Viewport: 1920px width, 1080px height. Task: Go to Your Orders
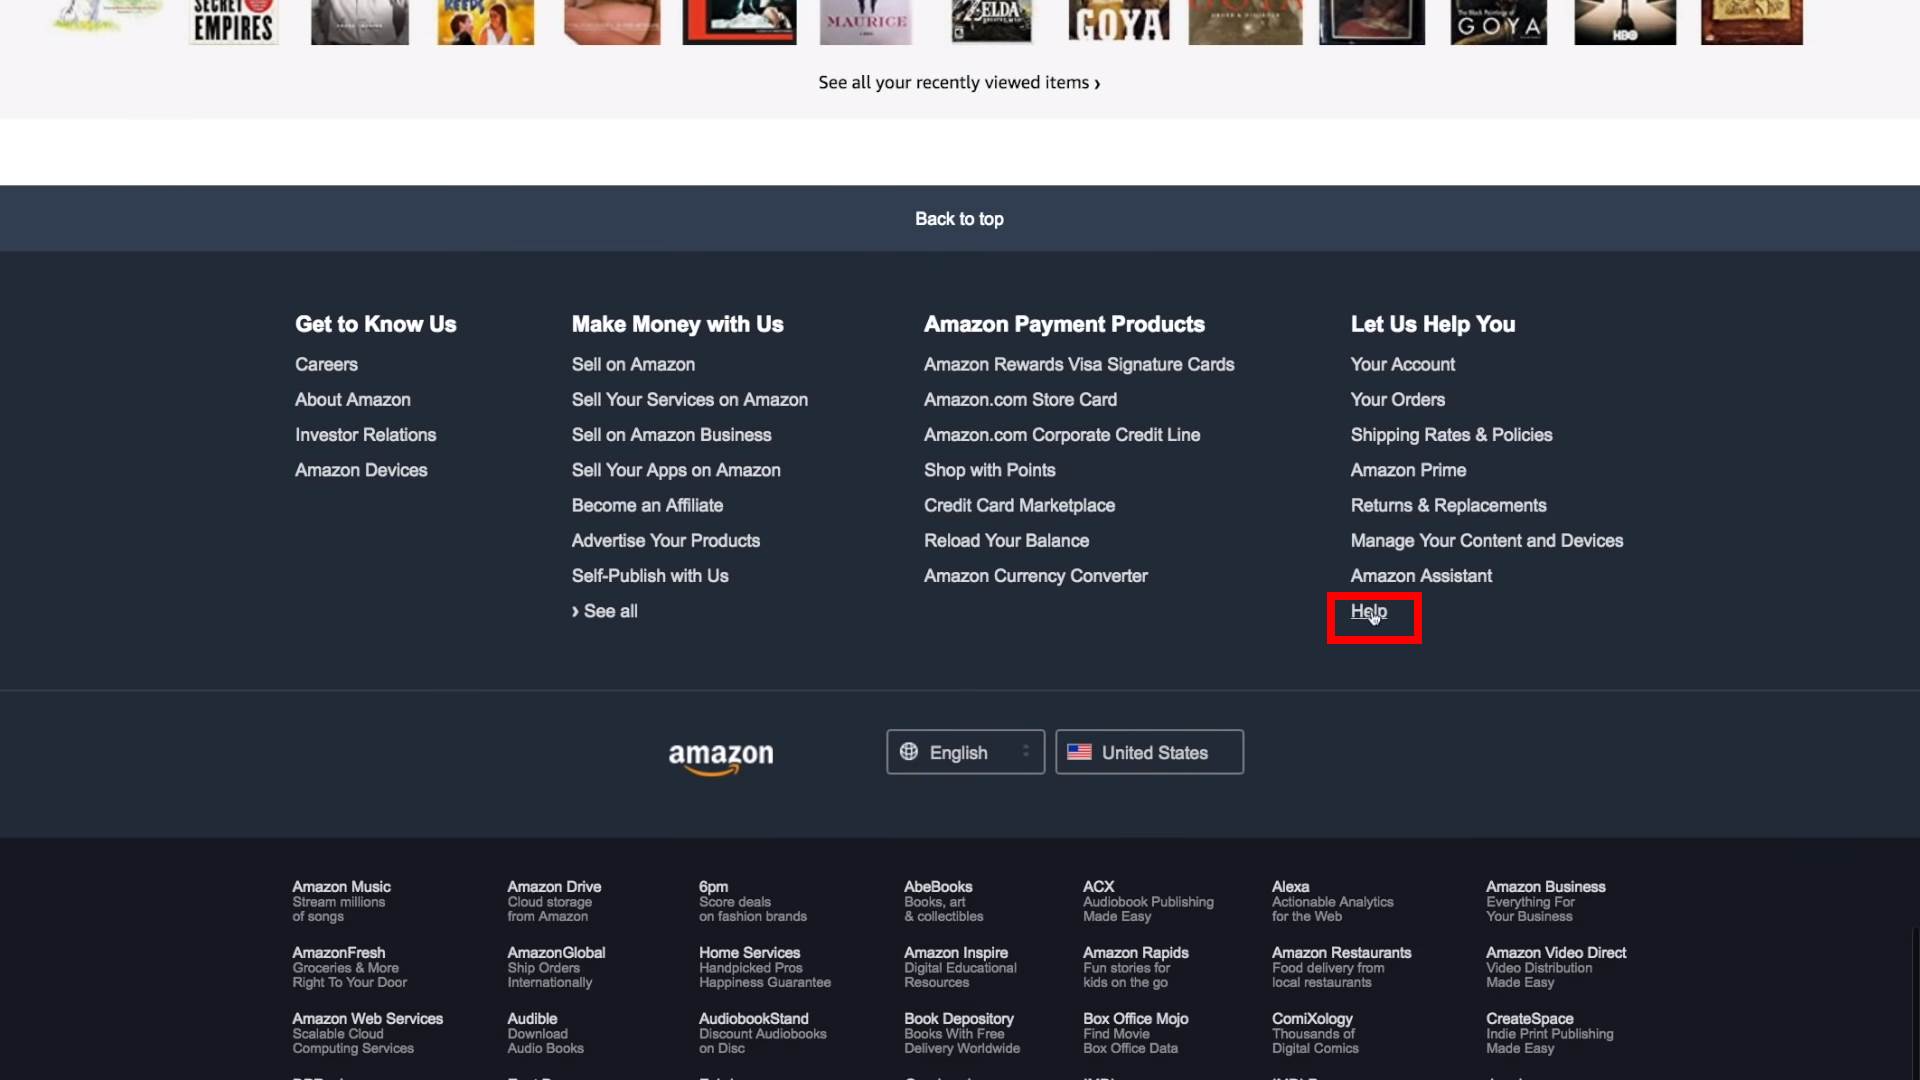1397,400
